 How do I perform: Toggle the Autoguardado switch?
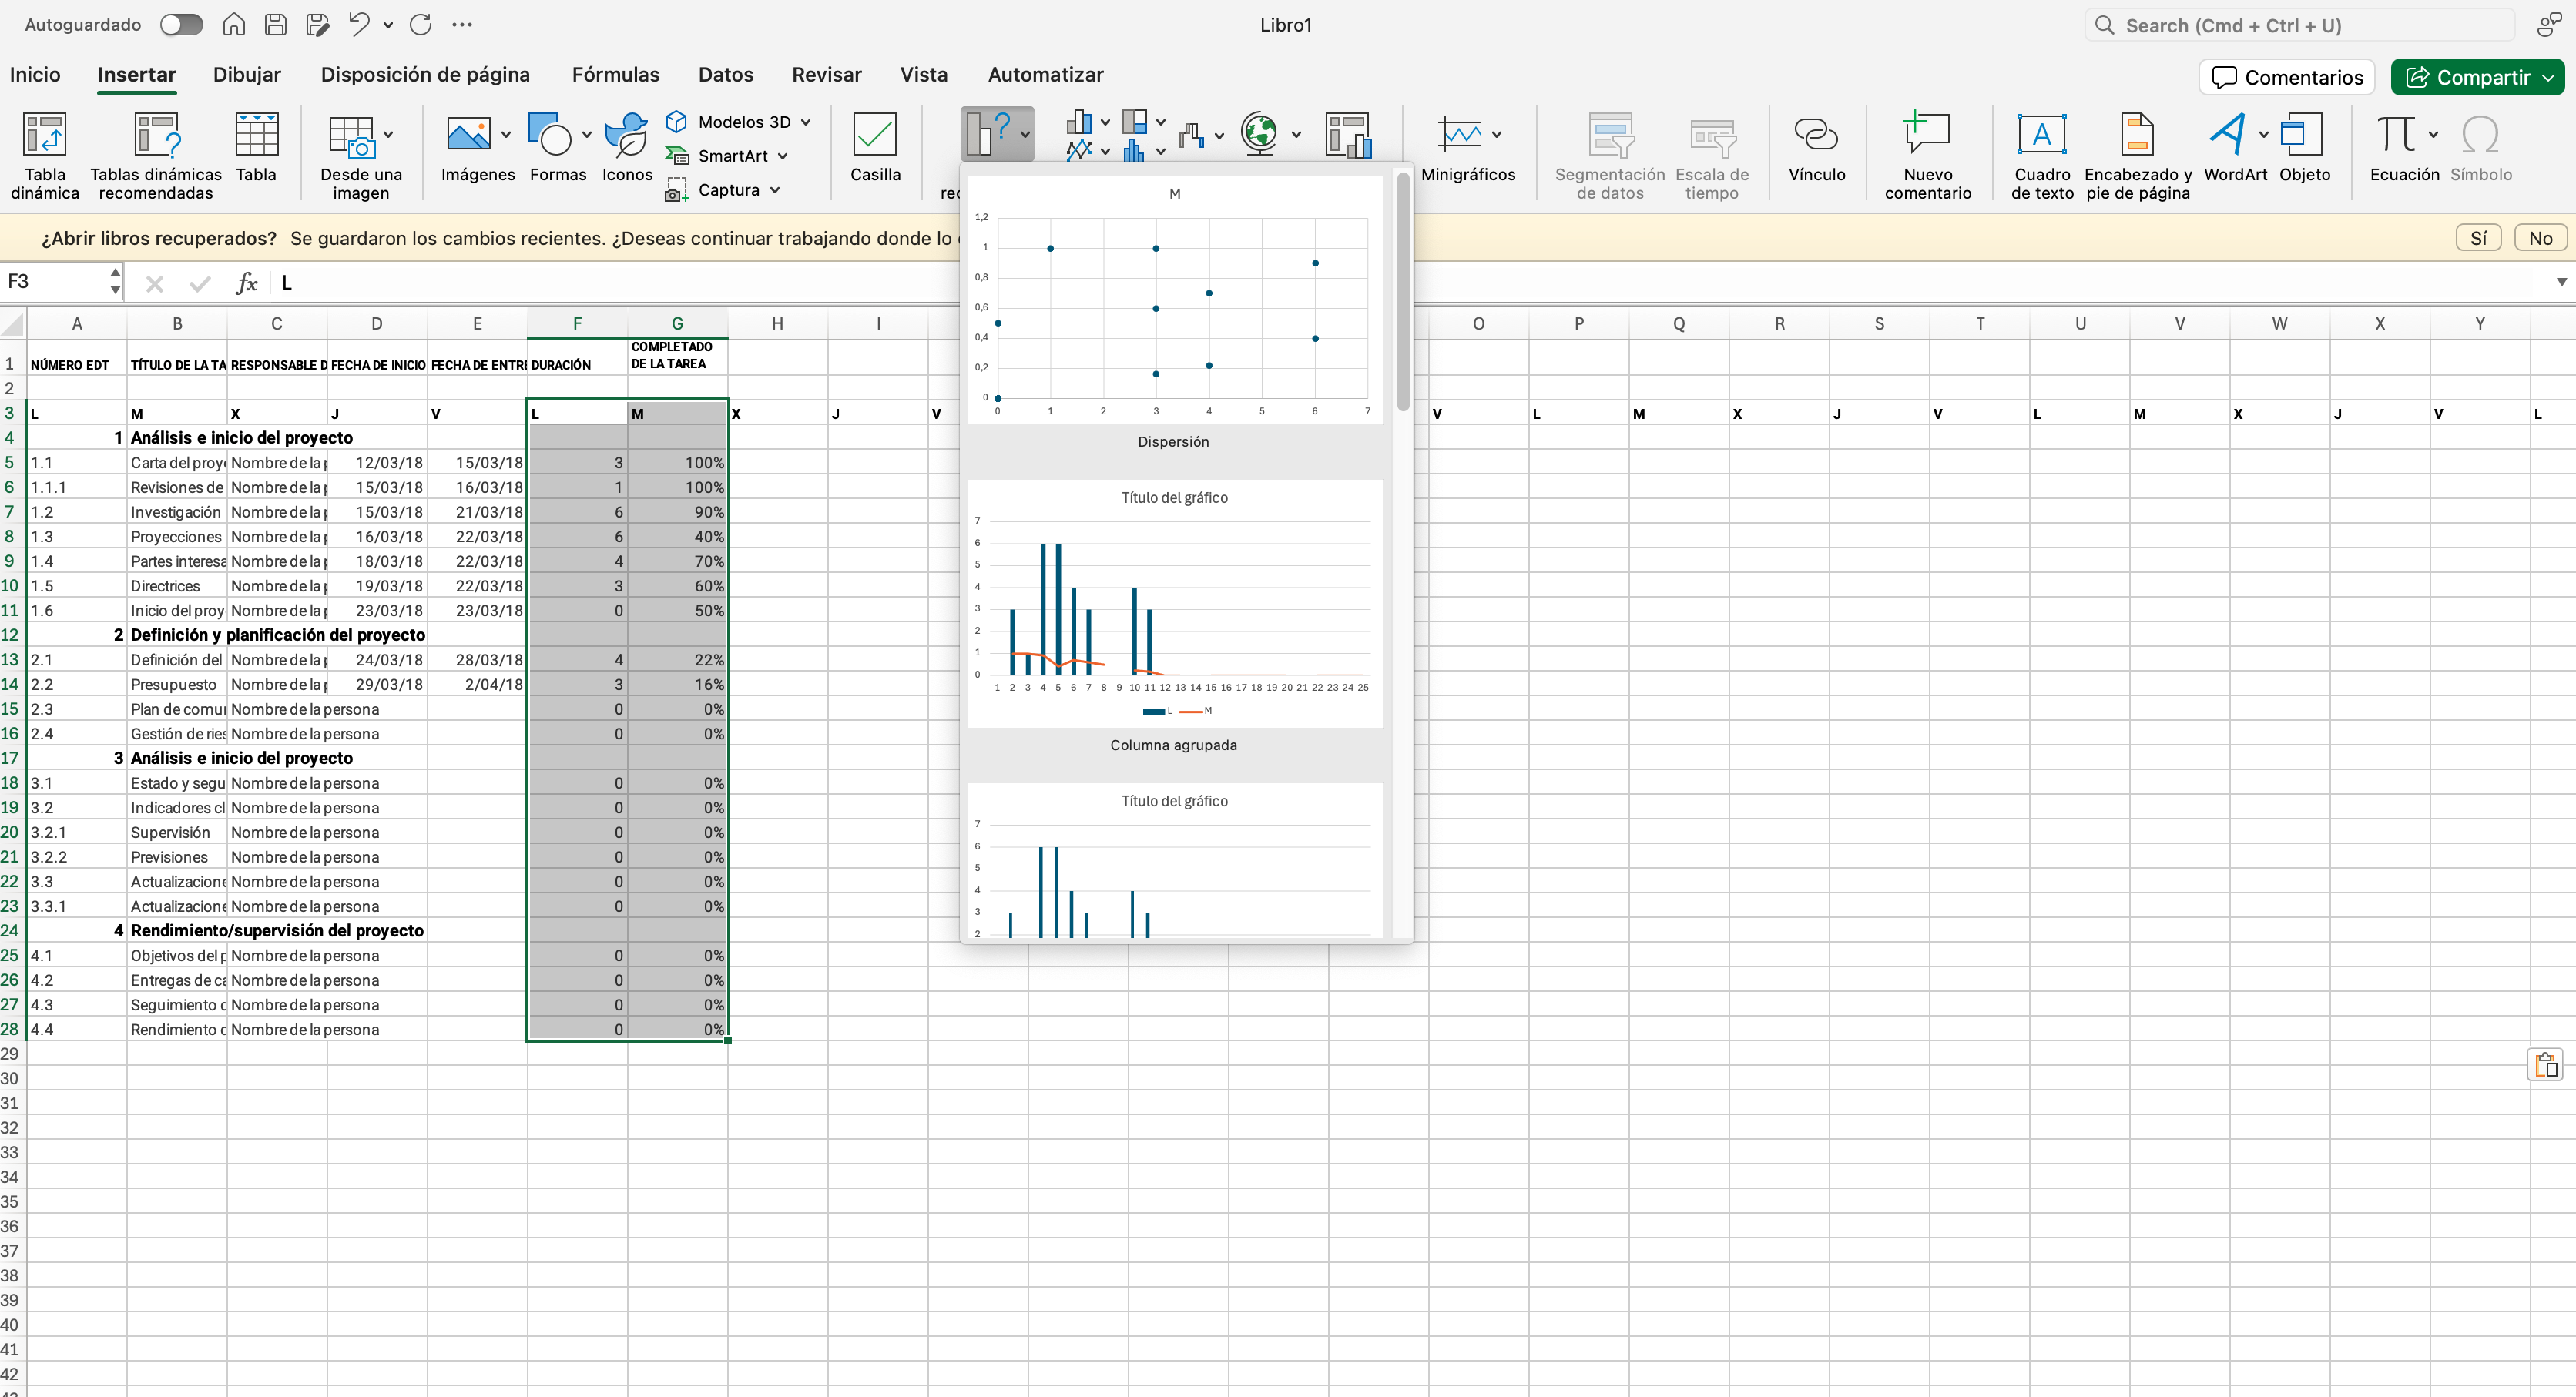[181, 25]
